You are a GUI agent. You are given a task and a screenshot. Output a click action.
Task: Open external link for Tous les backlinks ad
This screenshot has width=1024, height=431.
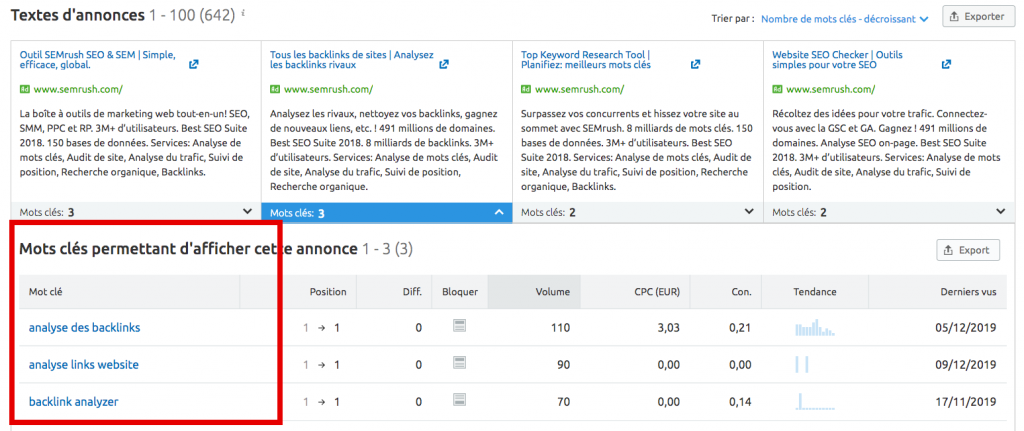444,65
